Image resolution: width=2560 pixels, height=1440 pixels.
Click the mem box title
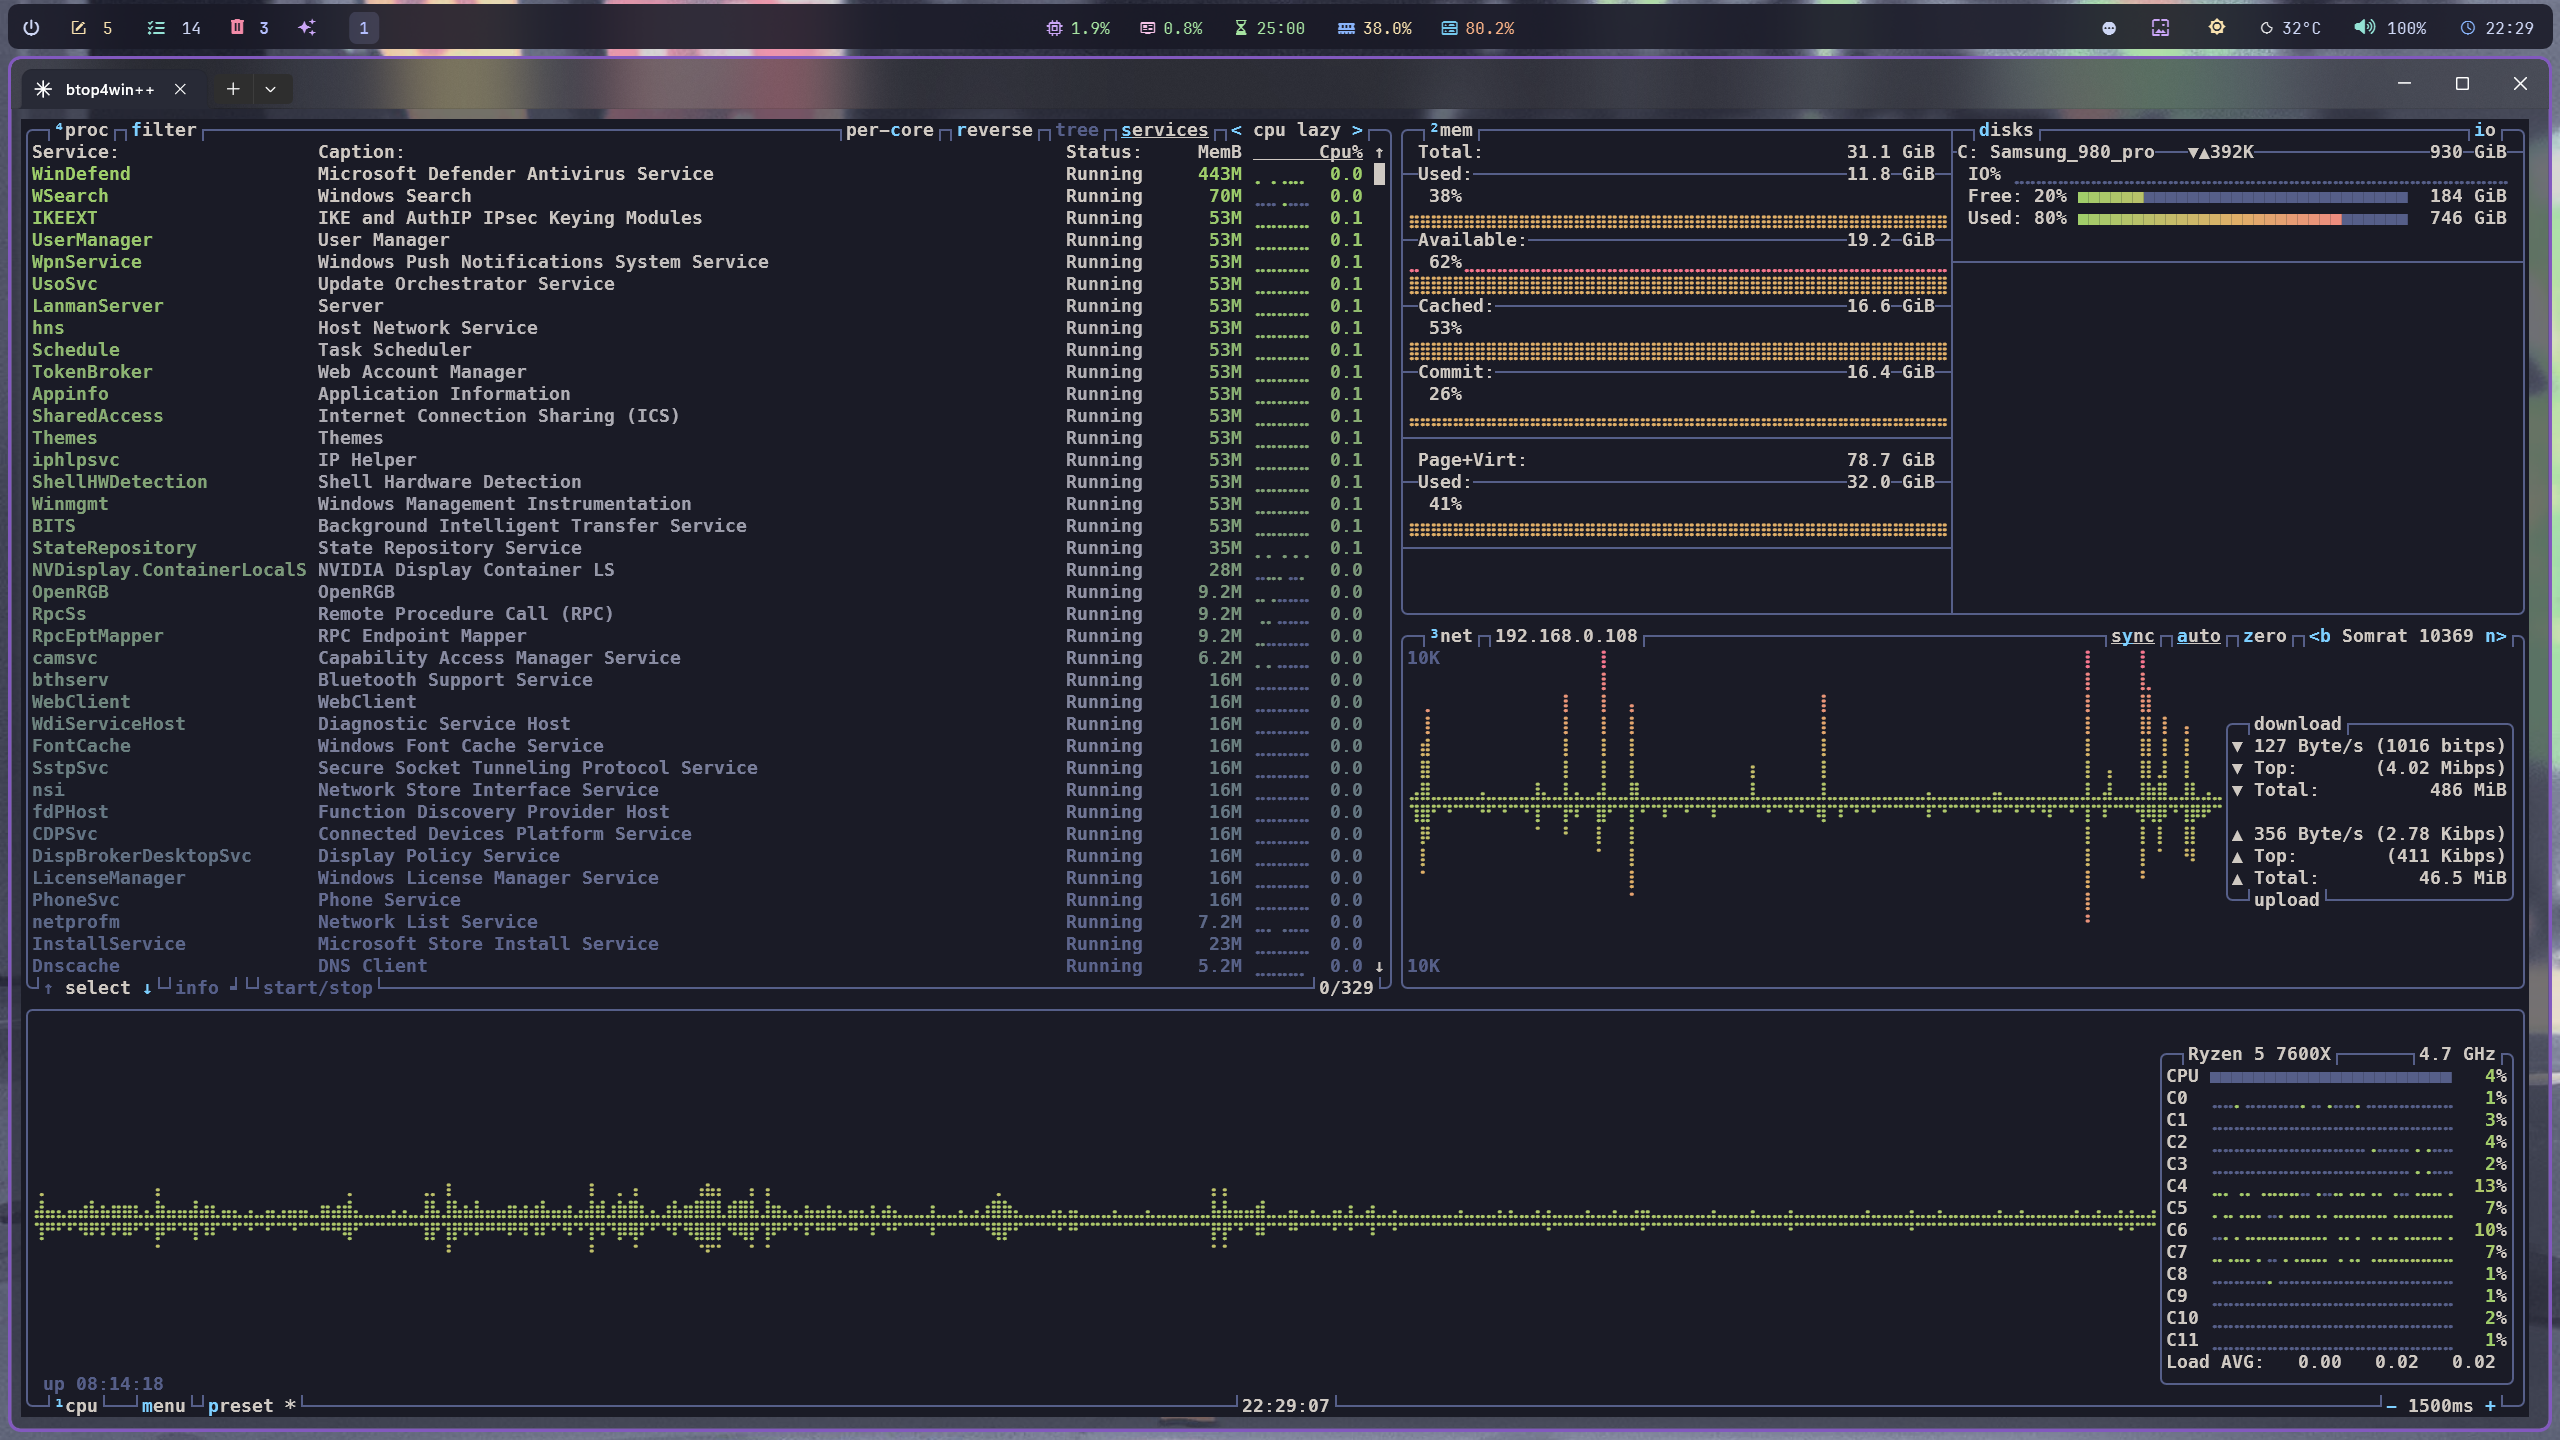1451,130
